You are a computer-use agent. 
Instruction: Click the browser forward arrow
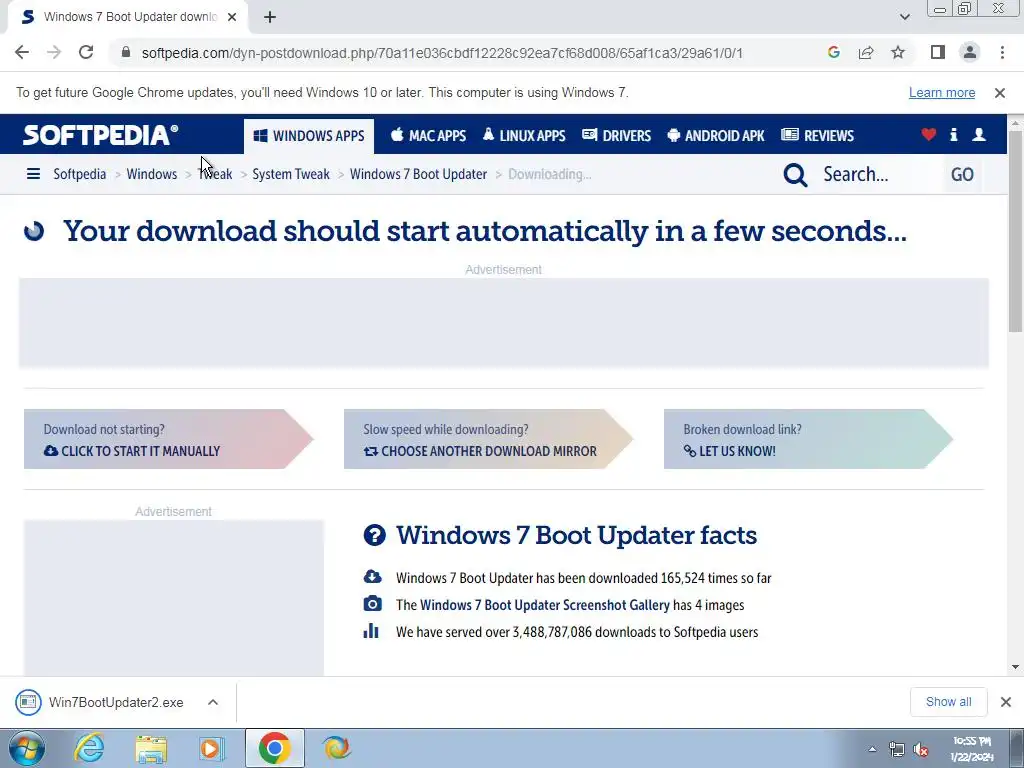pyautogui.click(x=54, y=52)
